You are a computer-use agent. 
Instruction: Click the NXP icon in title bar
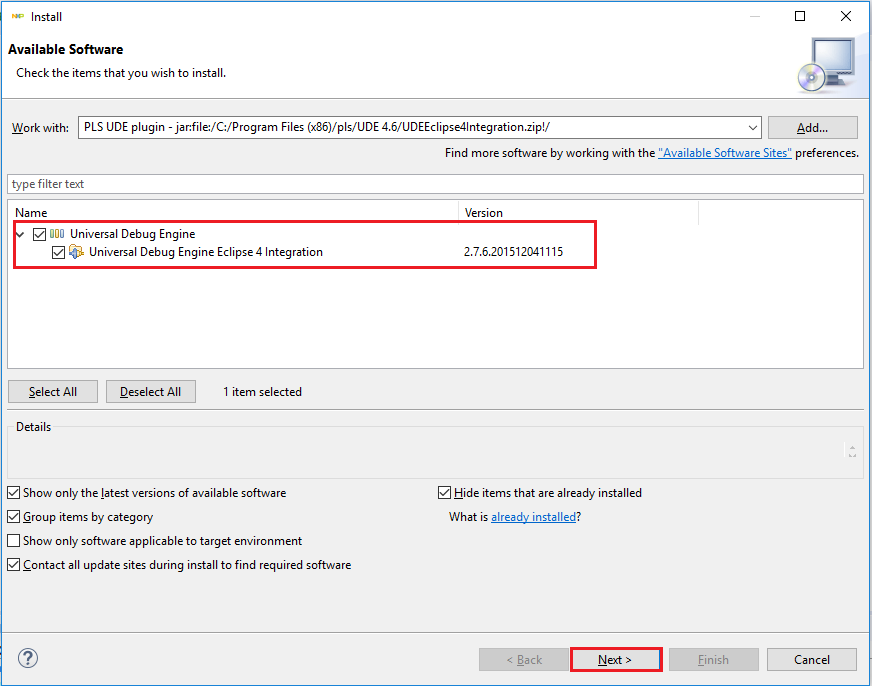[x=17, y=16]
